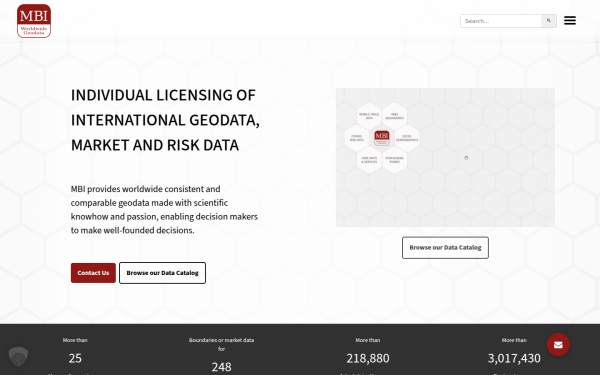Click Browse our Data Catalog below hexagon graphic

[x=445, y=248]
